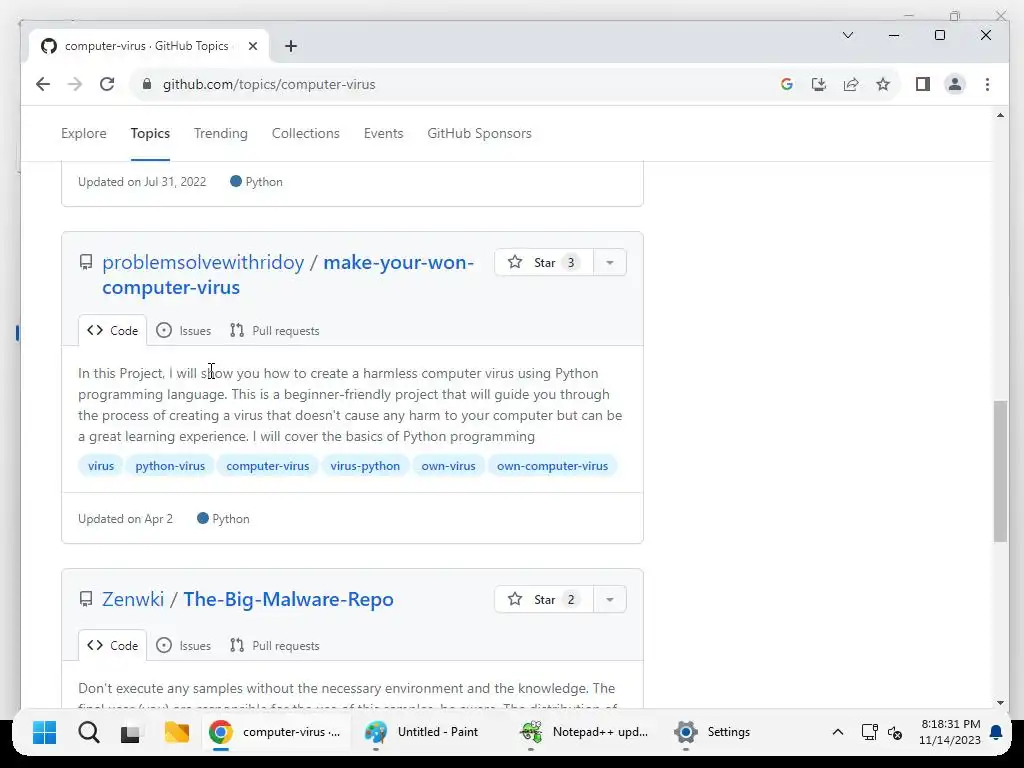Reload the GitHub topics page
The height and width of the screenshot is (768, 1024).
click(107, 84)
